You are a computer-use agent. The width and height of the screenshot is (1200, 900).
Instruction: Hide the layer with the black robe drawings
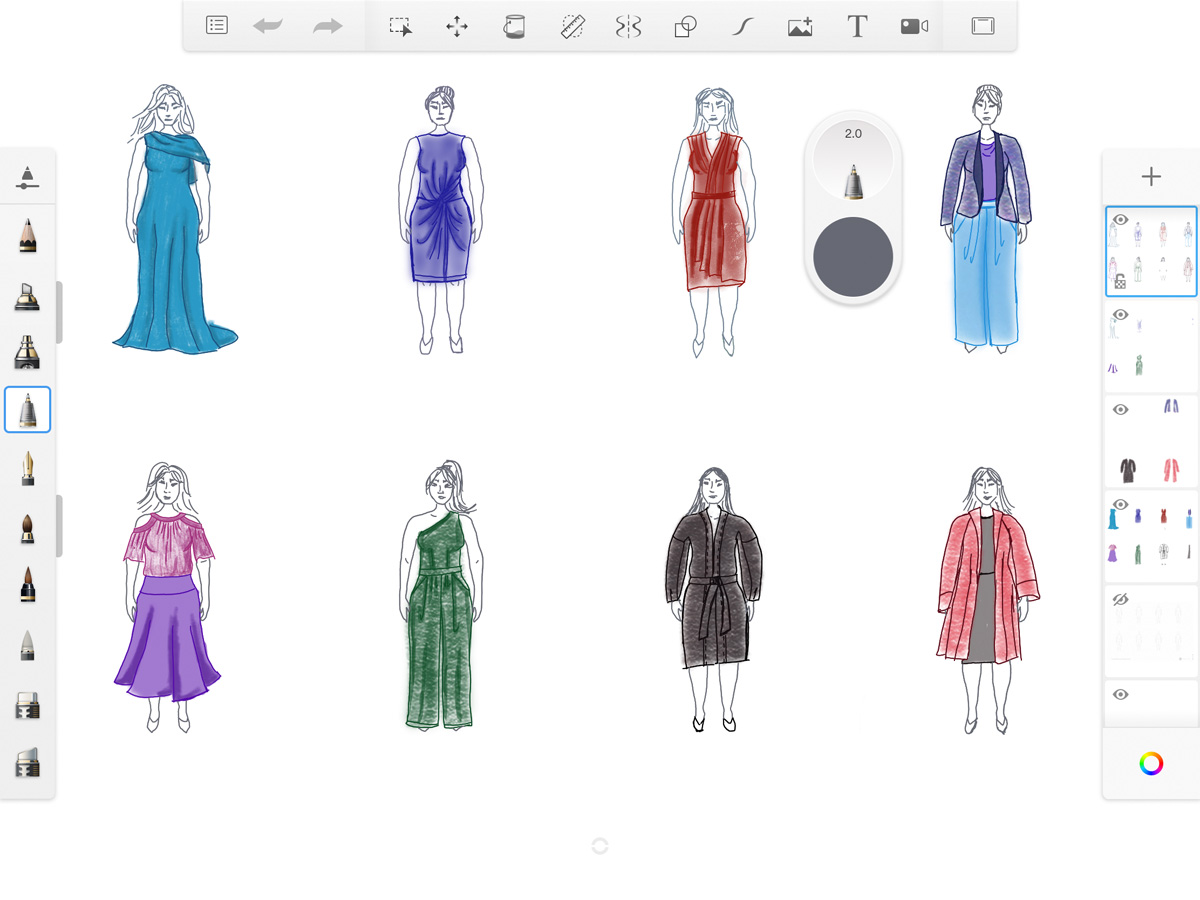point(1120,409)
